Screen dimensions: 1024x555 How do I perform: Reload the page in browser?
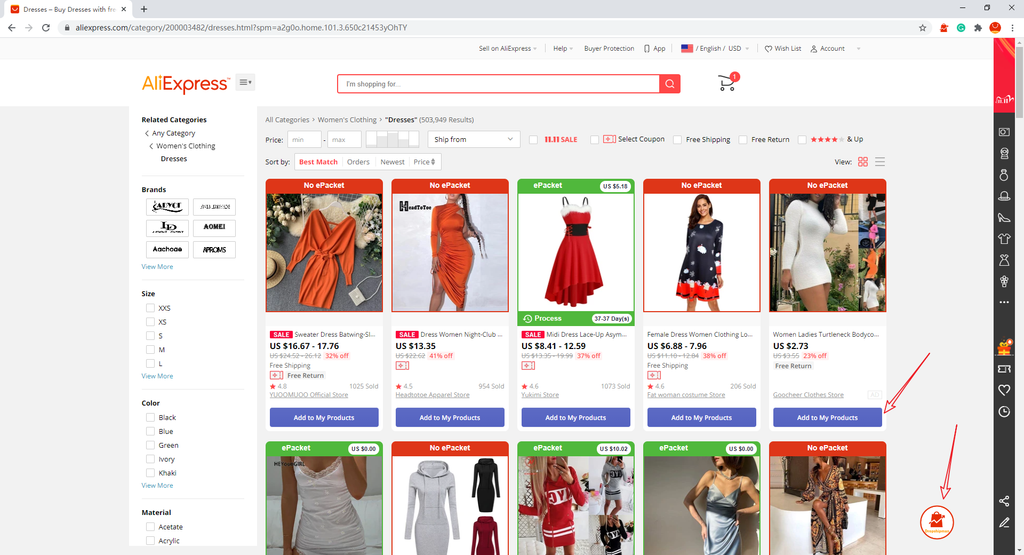pos(46,27)
